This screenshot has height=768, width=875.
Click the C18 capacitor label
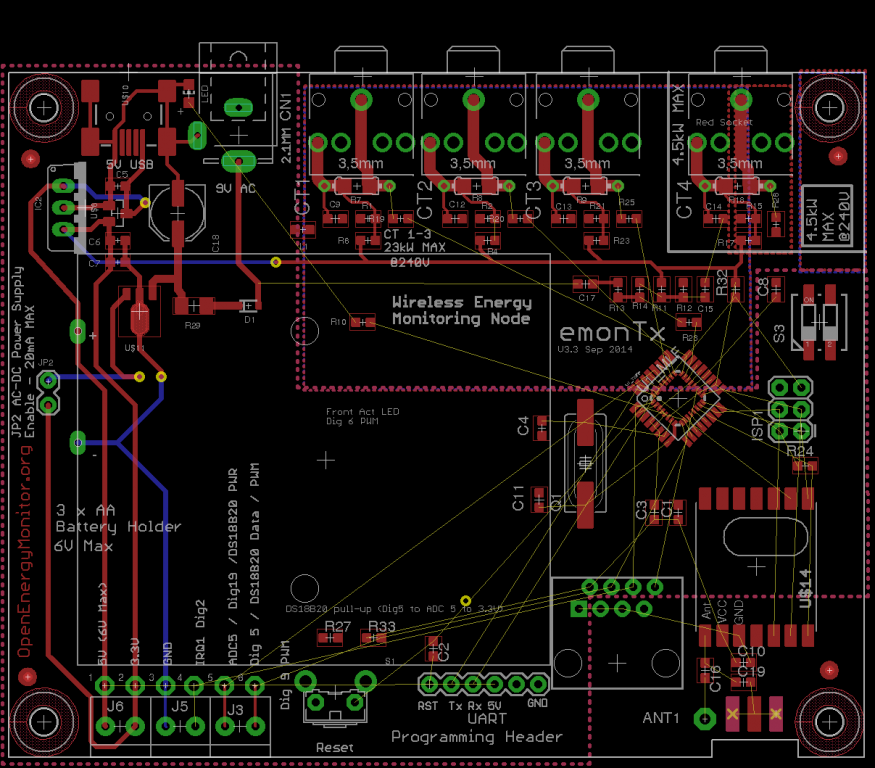coord(215,242)
